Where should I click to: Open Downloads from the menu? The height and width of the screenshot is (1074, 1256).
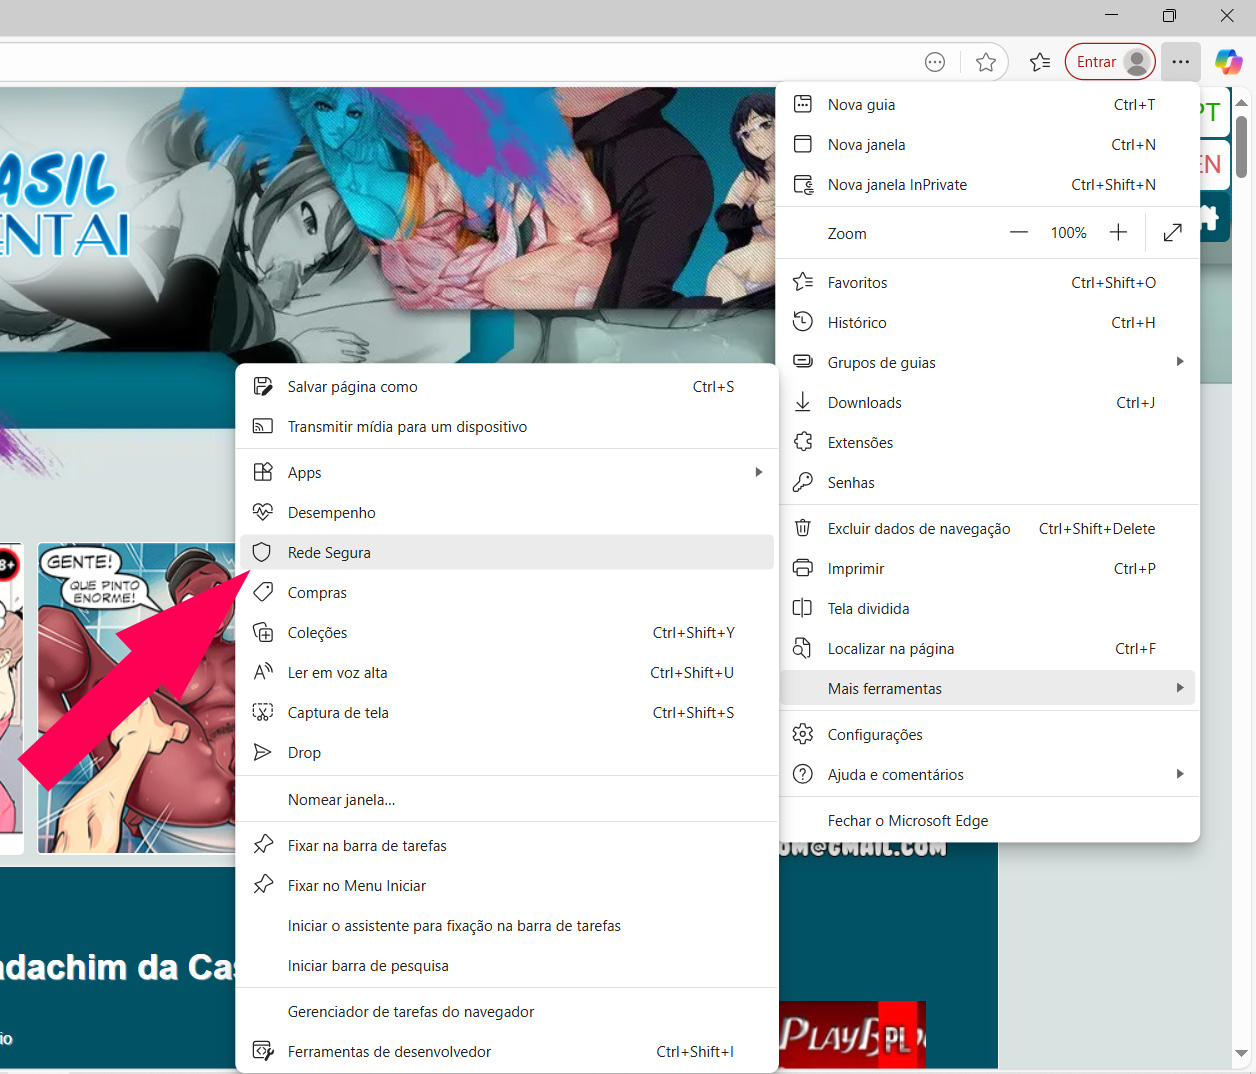click(x=988, y=403)
